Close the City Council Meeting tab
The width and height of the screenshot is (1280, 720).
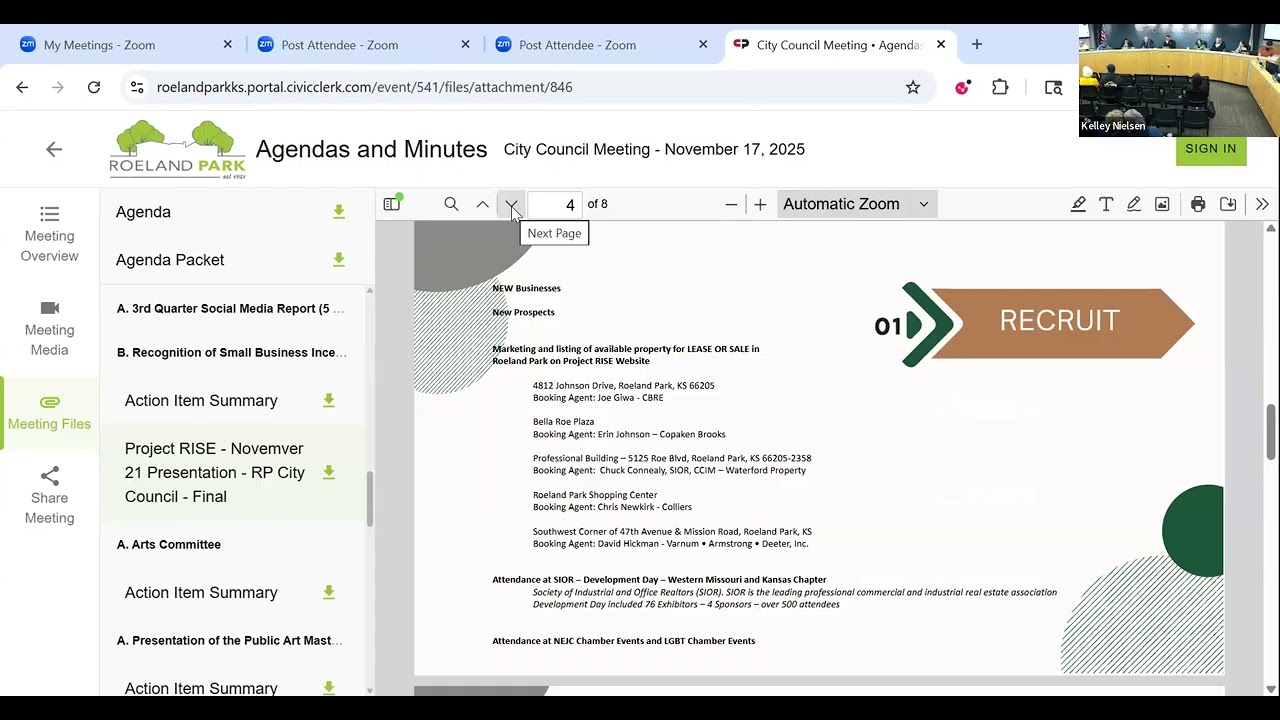[941, 45]
